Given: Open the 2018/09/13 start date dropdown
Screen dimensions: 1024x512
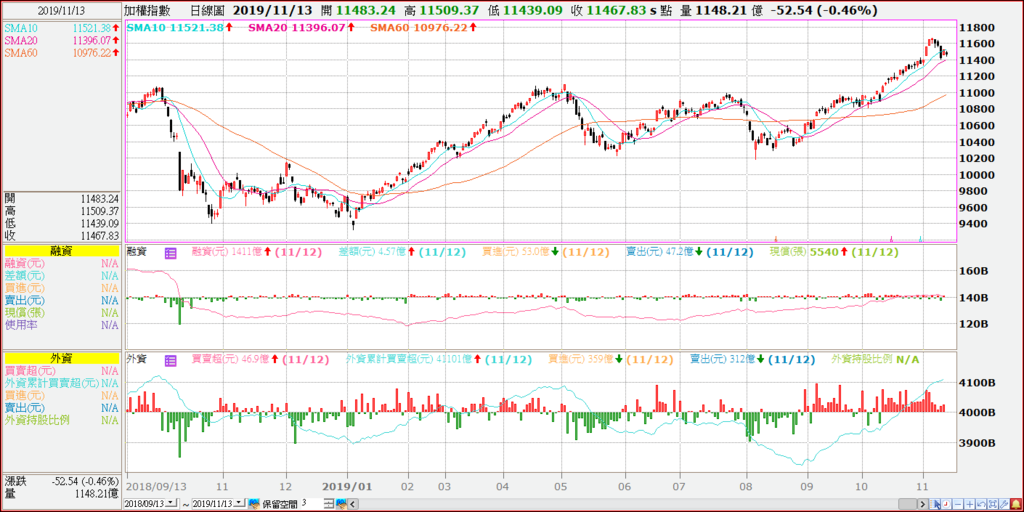Looking at the screenshot, I should [x=171, y=504].
